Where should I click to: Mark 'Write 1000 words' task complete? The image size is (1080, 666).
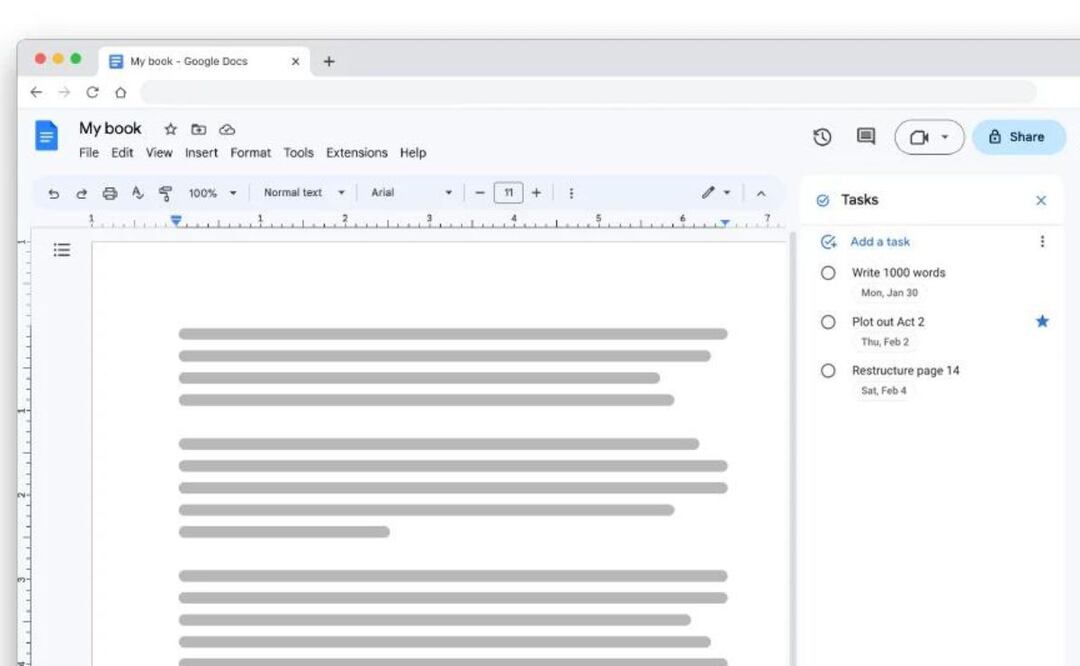(828, 273)
